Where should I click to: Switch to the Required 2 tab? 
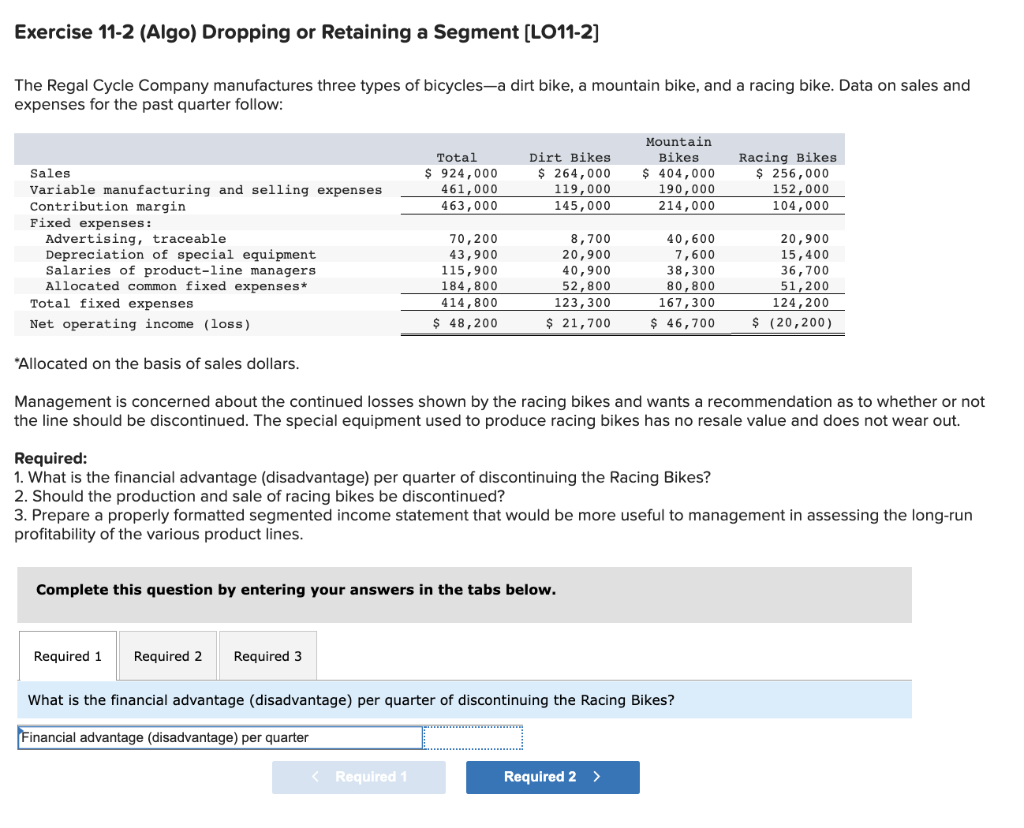point(167,656)
